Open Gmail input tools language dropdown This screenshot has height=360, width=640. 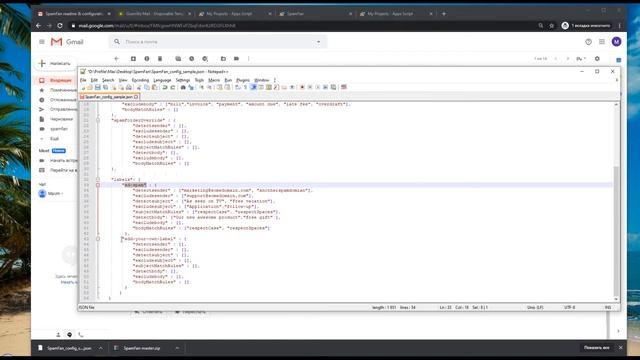tap(581, 59)
